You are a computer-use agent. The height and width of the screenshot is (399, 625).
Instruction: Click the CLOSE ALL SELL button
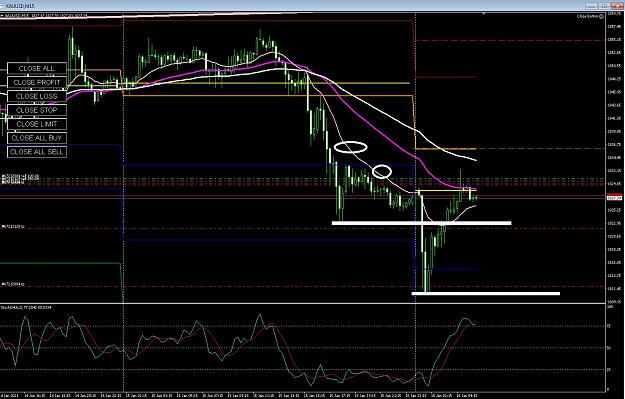point(37,152)
